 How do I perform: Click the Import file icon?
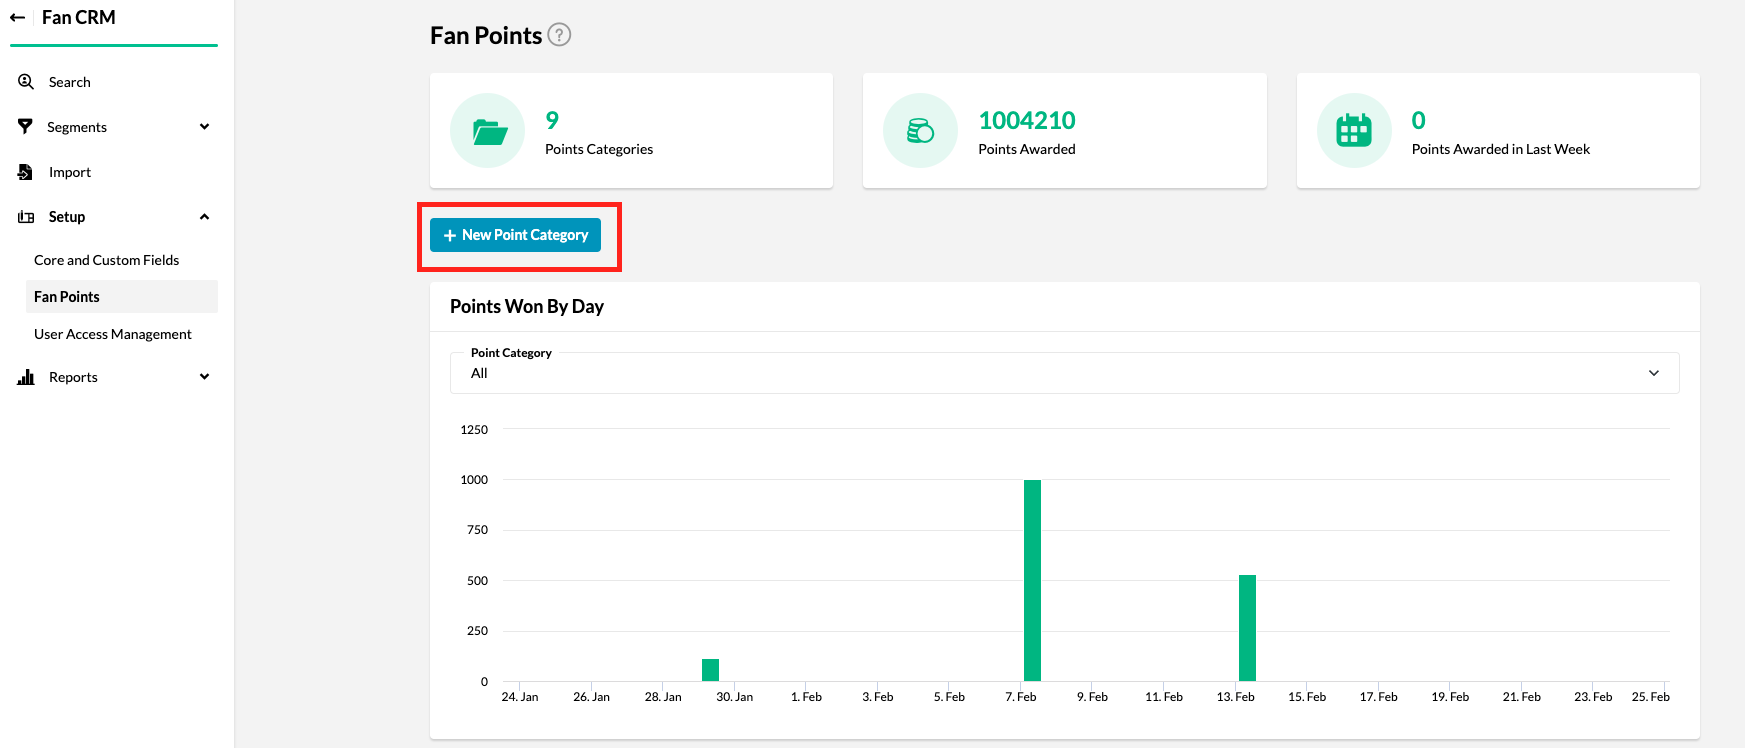click(x=26, y=172)
